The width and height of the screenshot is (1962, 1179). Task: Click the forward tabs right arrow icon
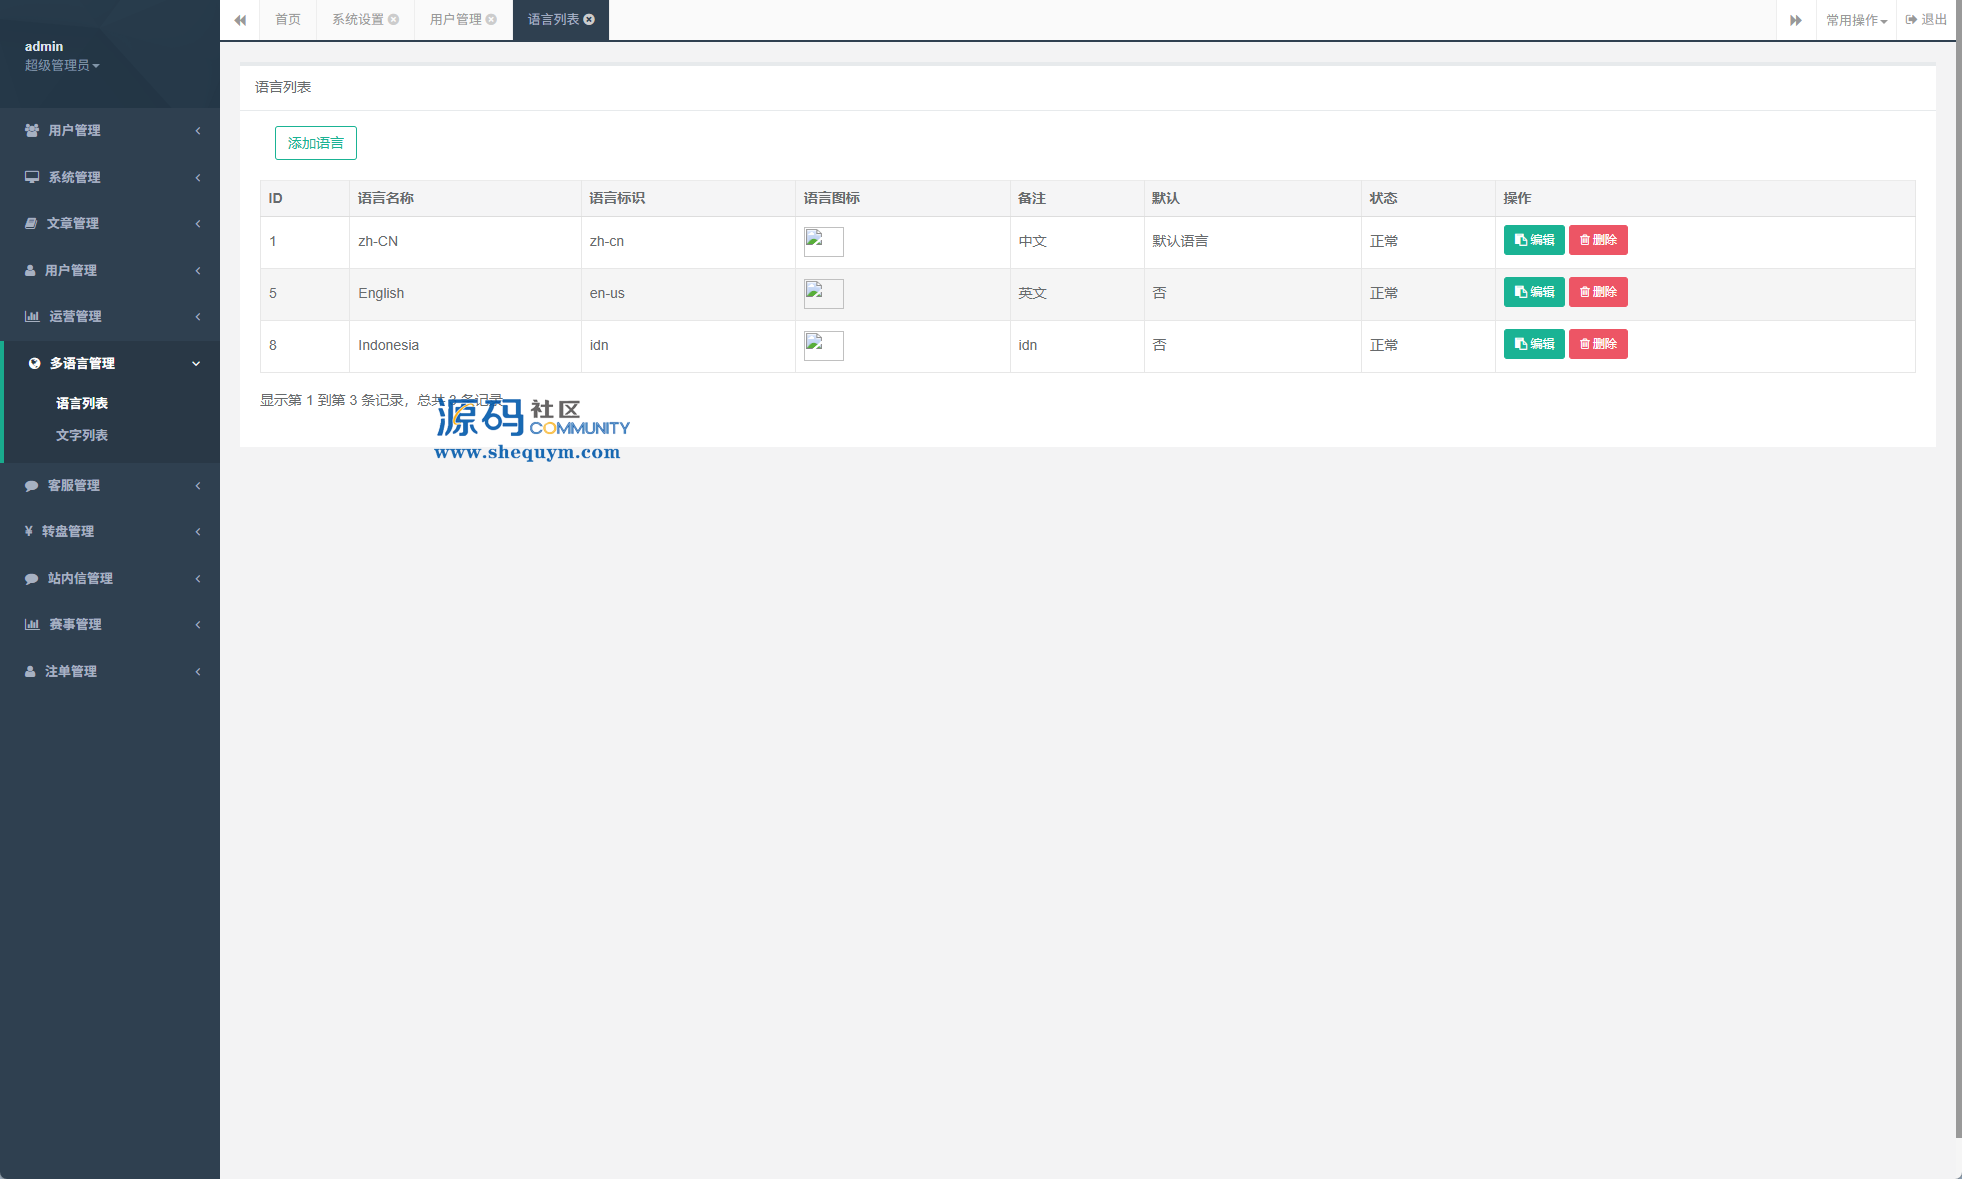click(1795, 20)
